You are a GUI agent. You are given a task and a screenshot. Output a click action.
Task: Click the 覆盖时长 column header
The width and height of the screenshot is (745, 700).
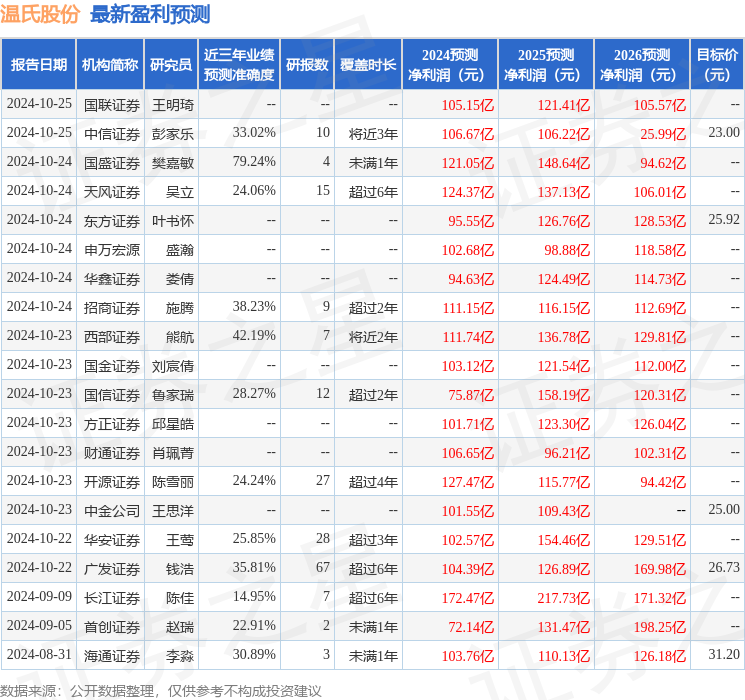[368, 64]
